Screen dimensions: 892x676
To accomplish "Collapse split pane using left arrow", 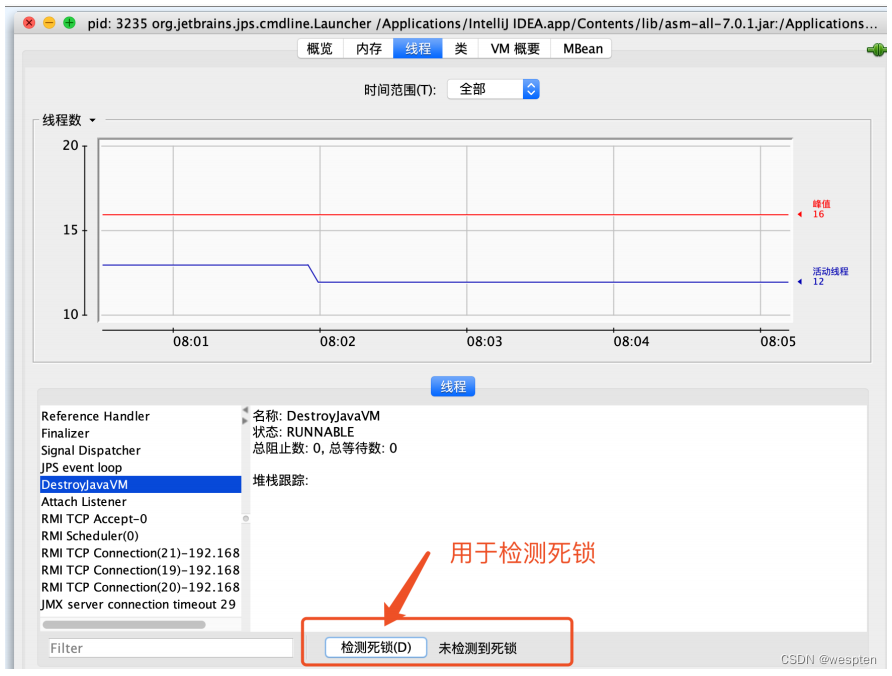I will click(245, 410).
